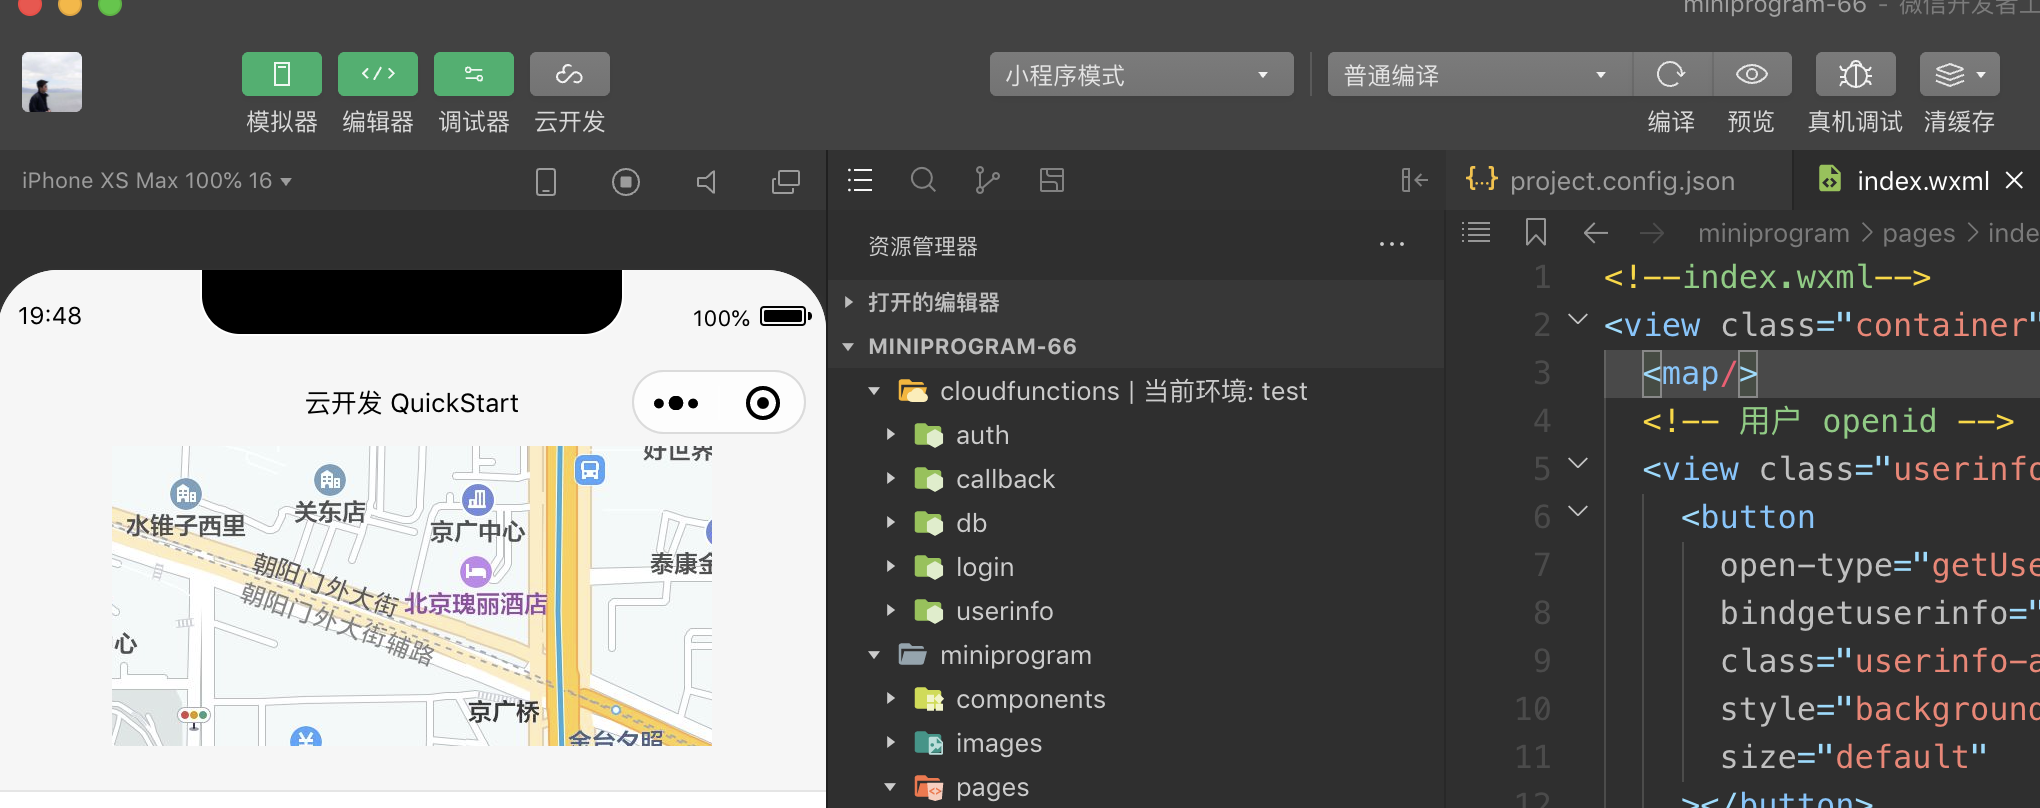Open 云开发 cloud development console

(x=569, y=75)
